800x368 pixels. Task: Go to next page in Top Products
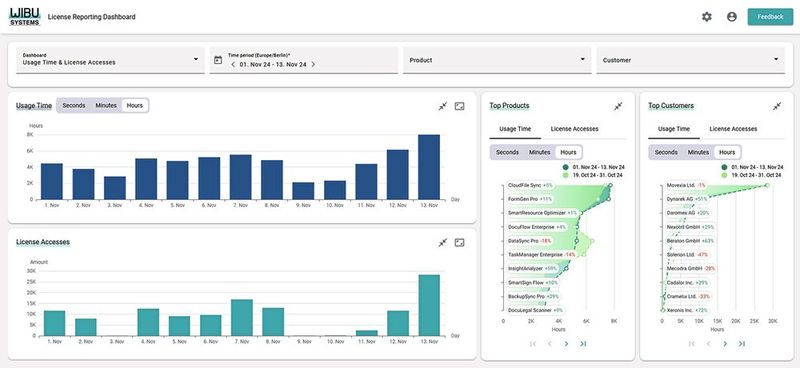point(566,344)
